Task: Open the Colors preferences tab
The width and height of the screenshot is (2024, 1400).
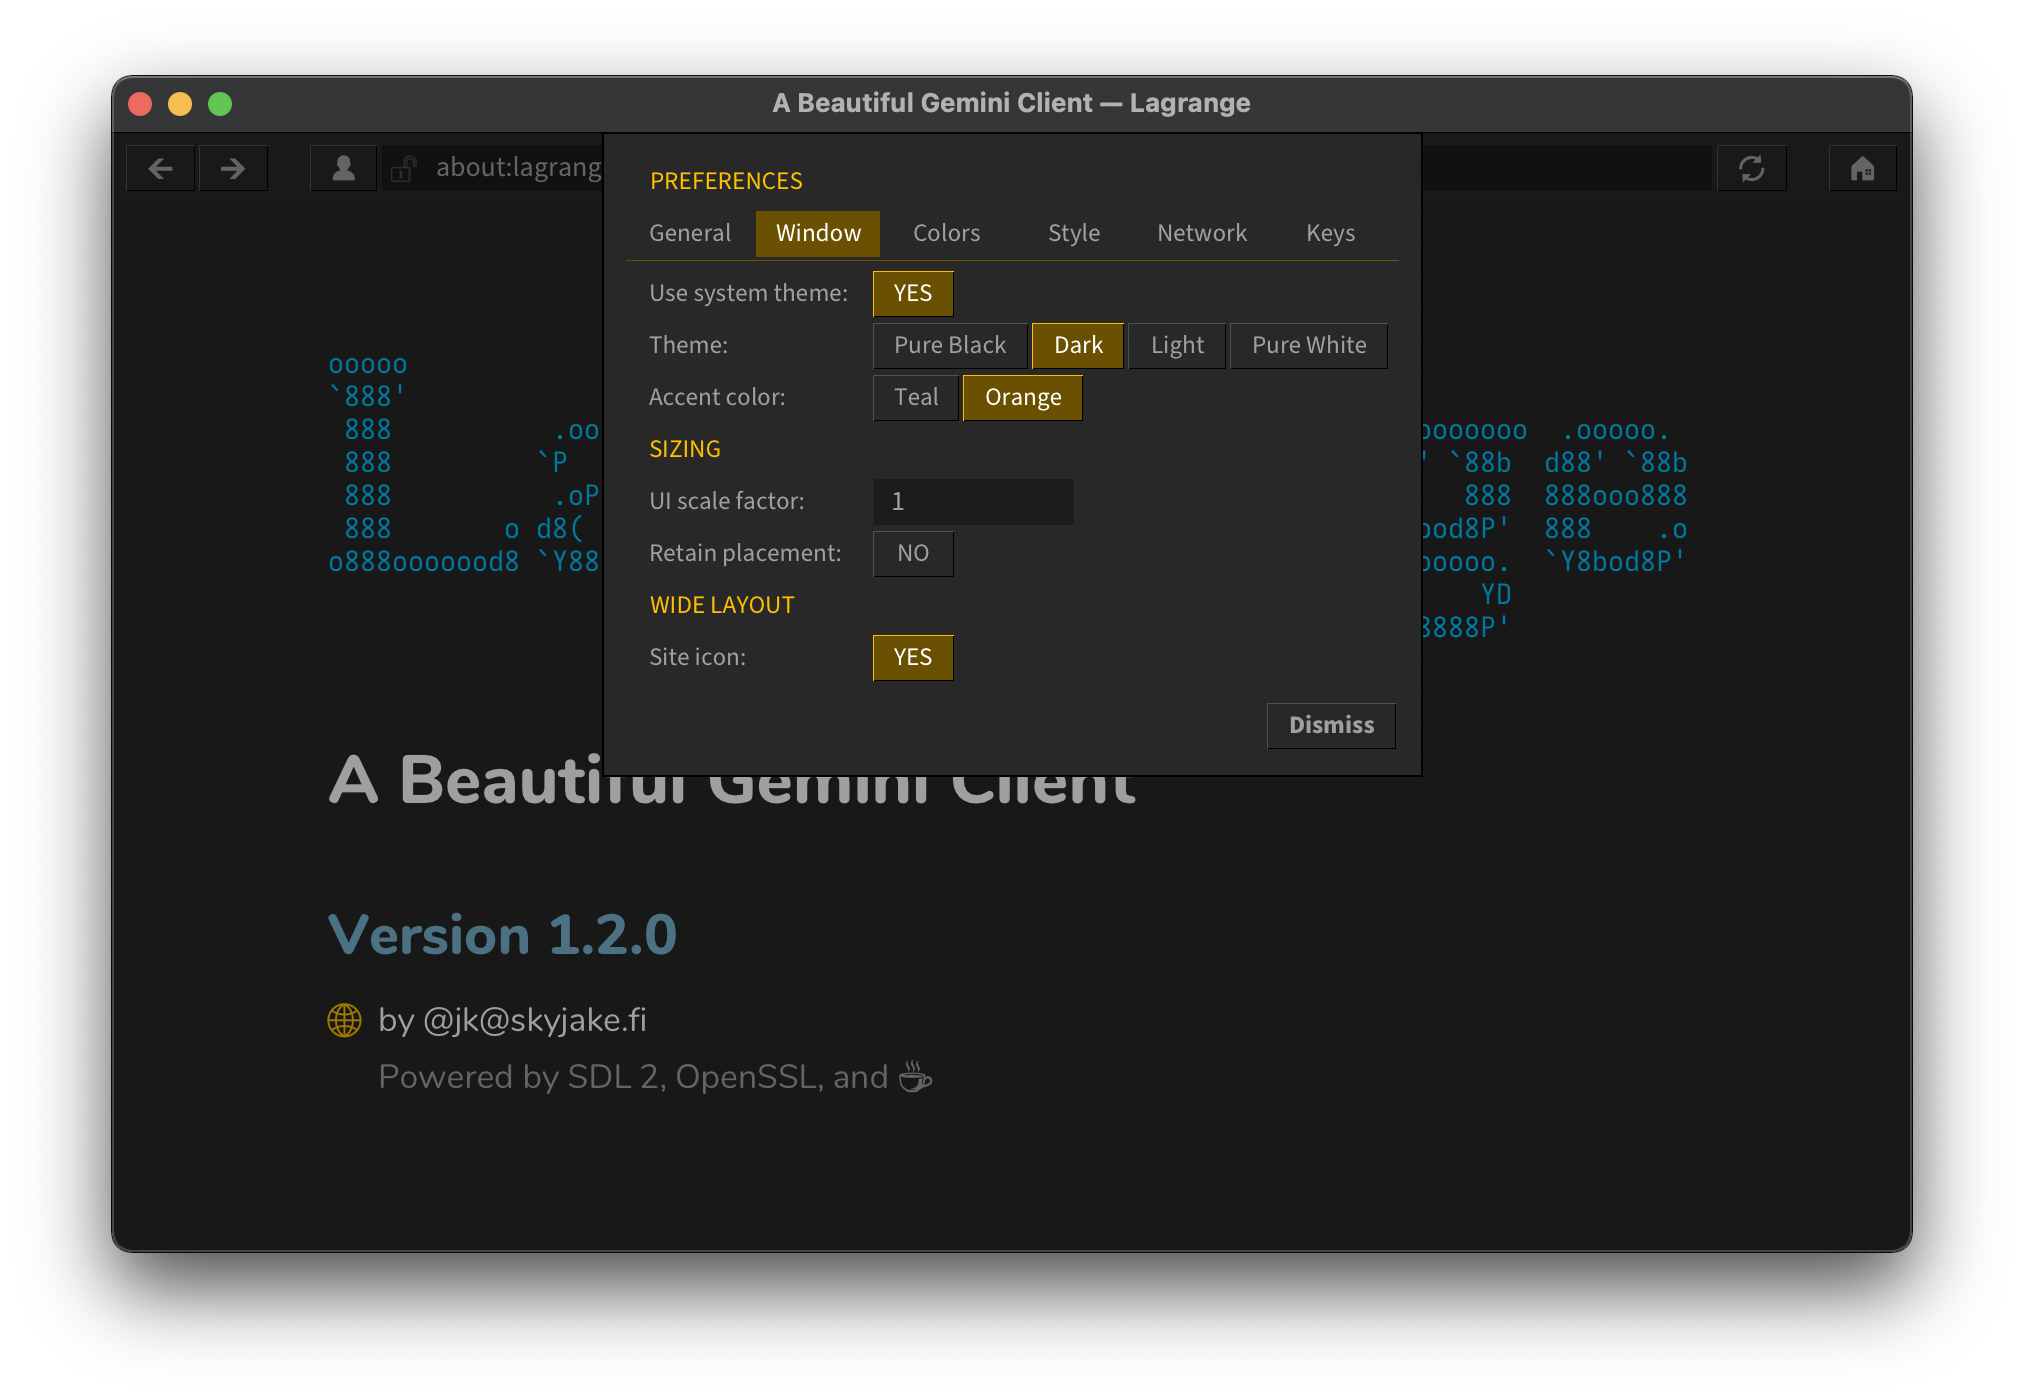Action: [x=946, y=233]
